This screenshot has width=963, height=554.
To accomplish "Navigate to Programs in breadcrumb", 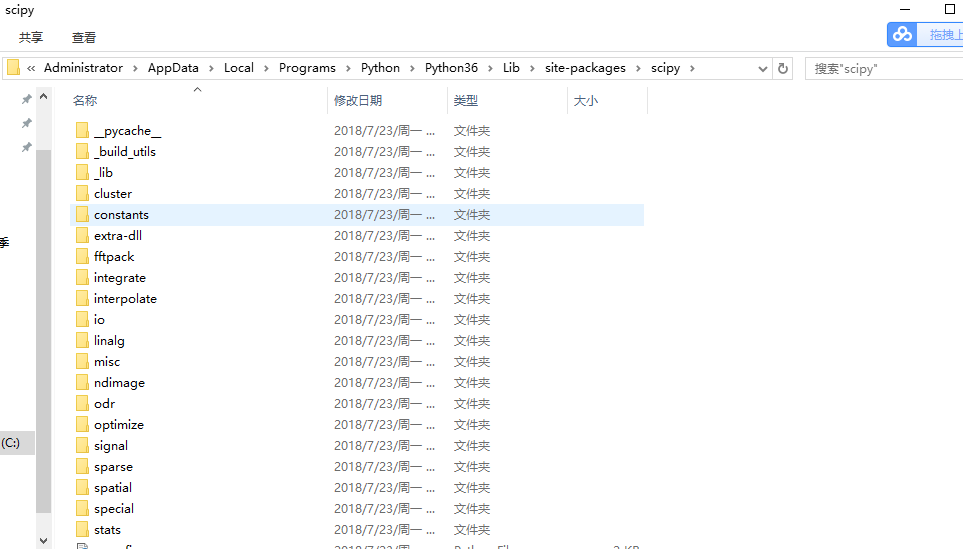I will coord(307,68).
